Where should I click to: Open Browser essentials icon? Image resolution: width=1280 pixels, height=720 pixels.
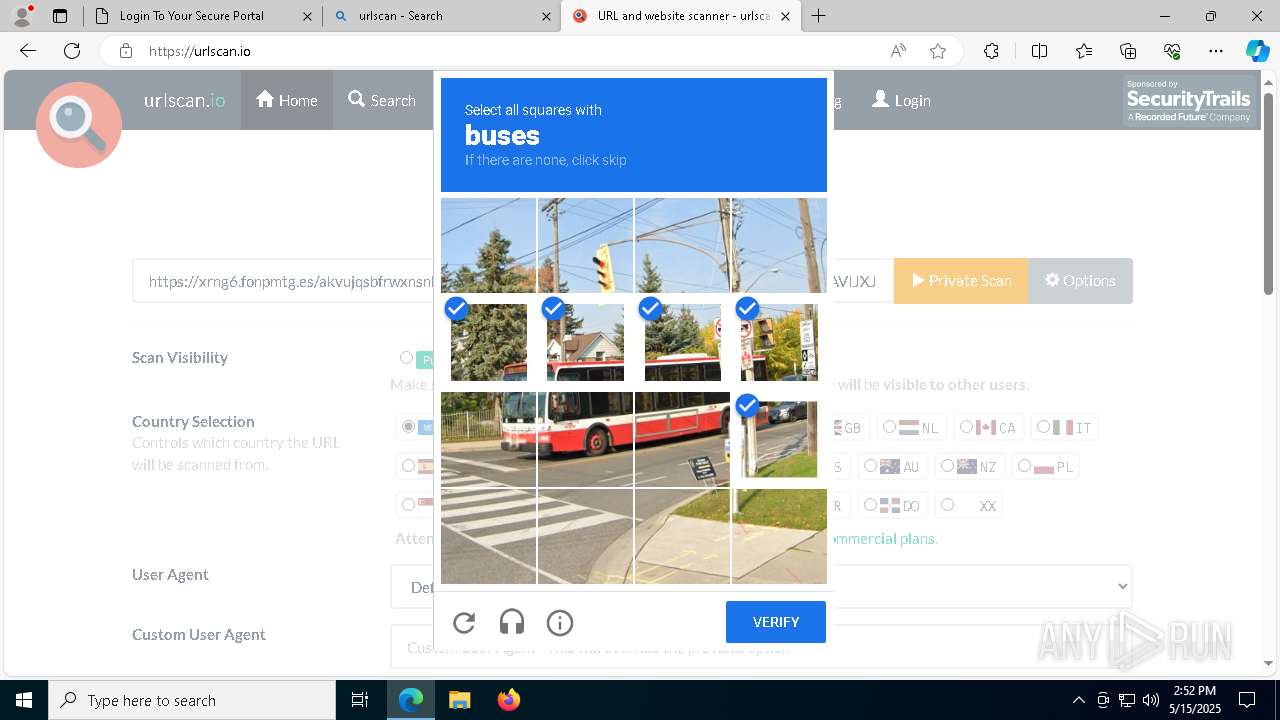click(x=1172, y=51)
